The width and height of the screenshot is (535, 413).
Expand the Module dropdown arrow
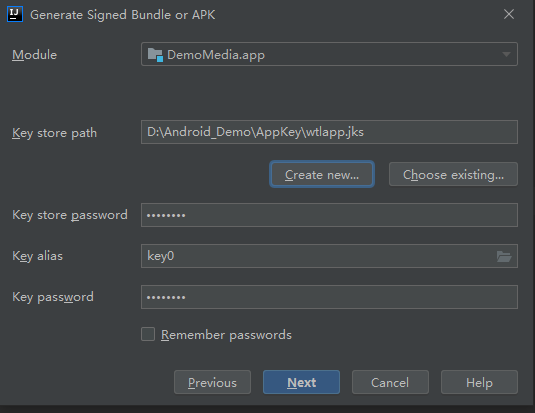(506, 54)
